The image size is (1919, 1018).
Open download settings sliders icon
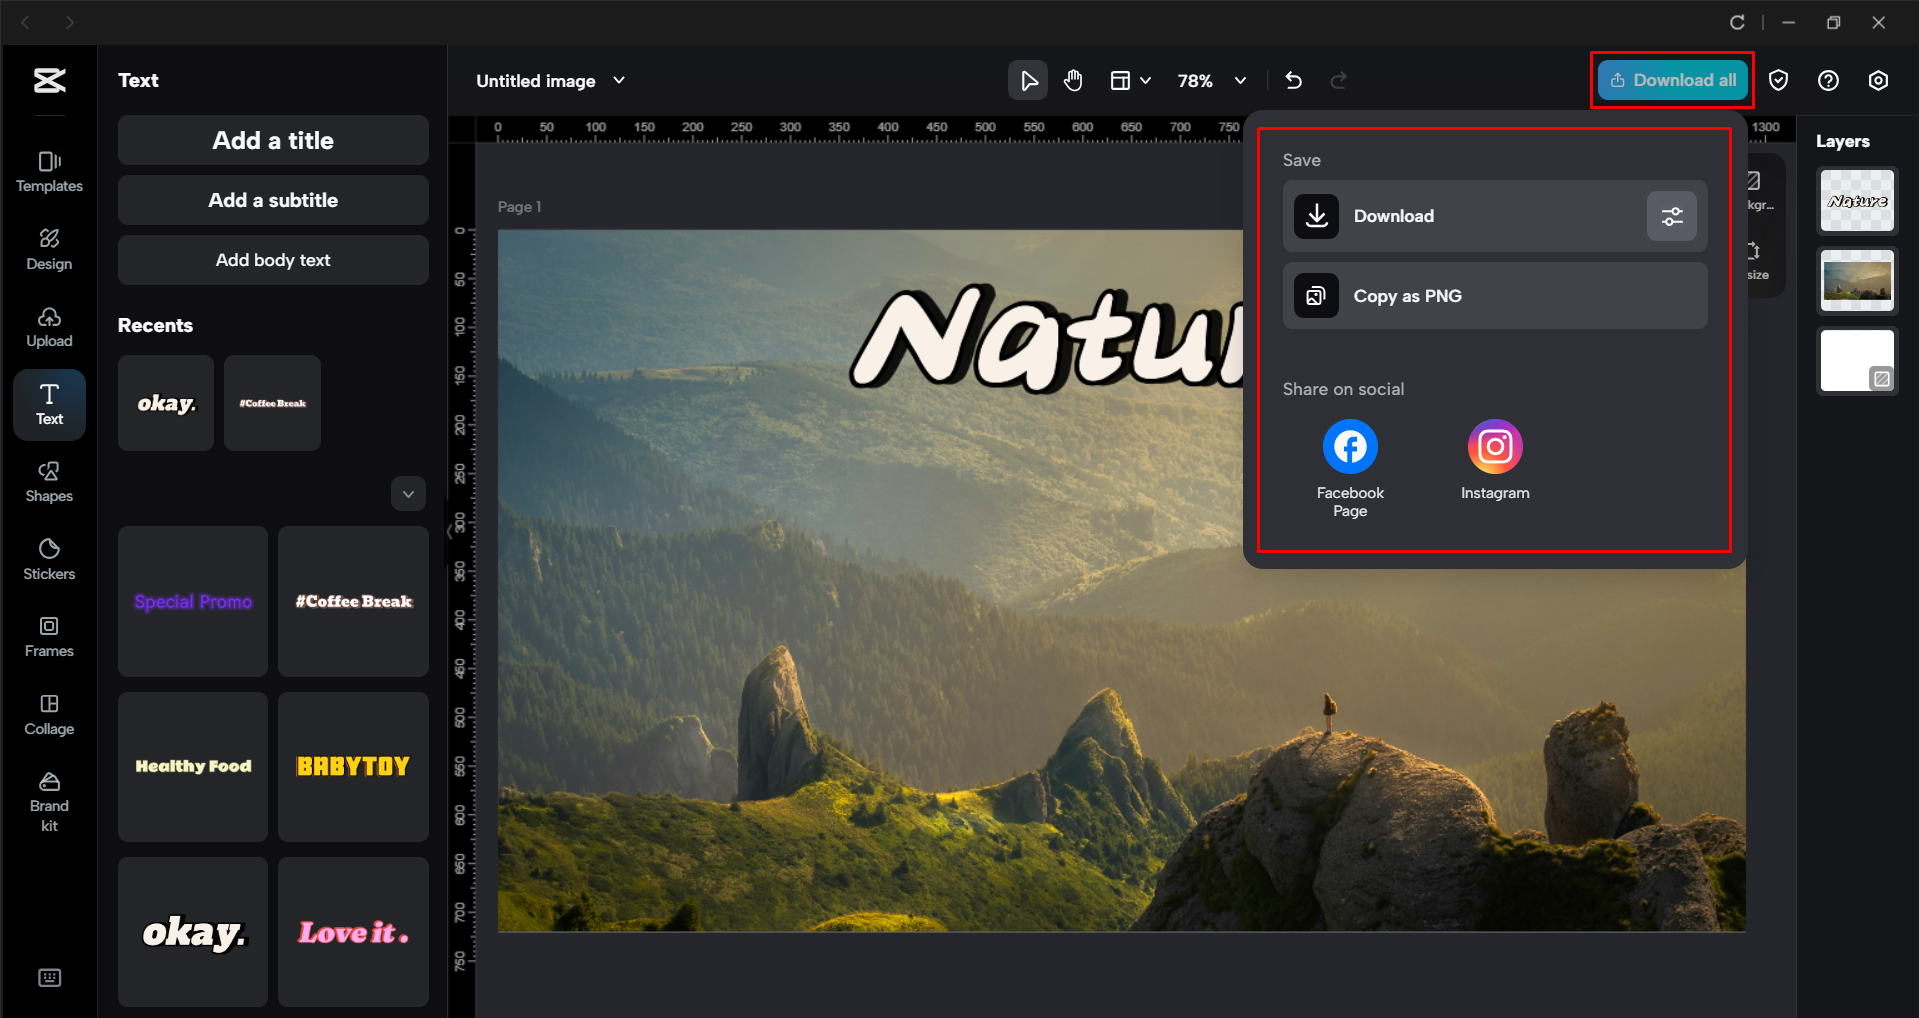pyautogui.click(x=1671, y=216)
